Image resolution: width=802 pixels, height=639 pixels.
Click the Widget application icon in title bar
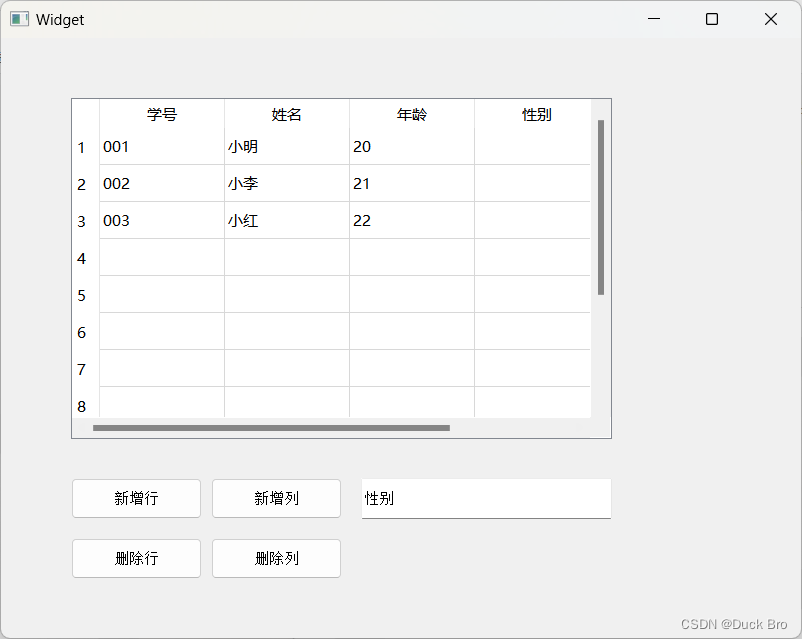pos(19,19)
